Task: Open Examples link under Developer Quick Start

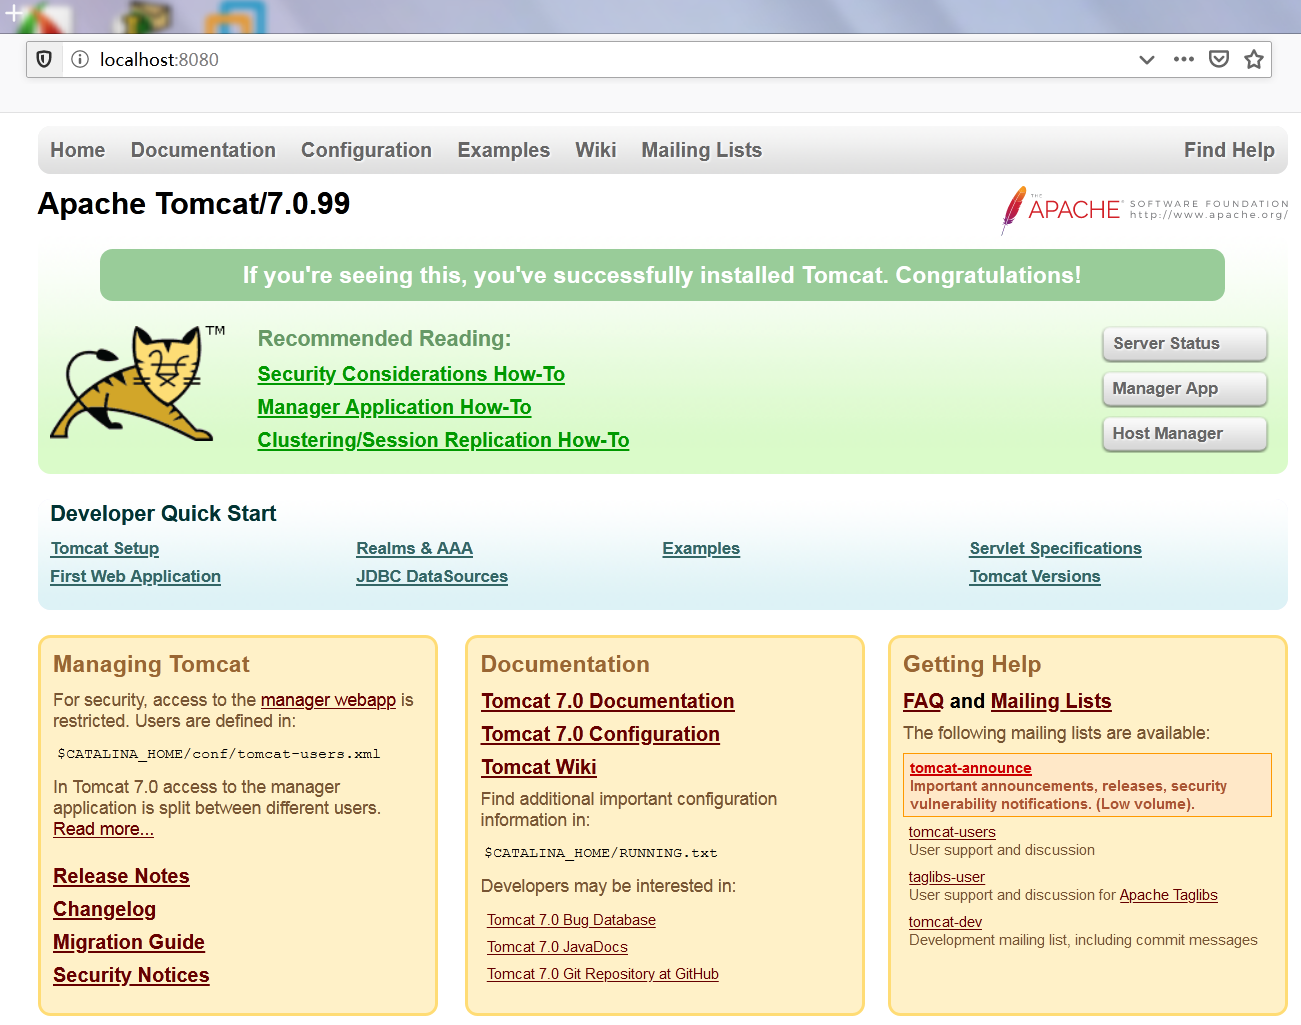Action: click(x=701, y=549)
